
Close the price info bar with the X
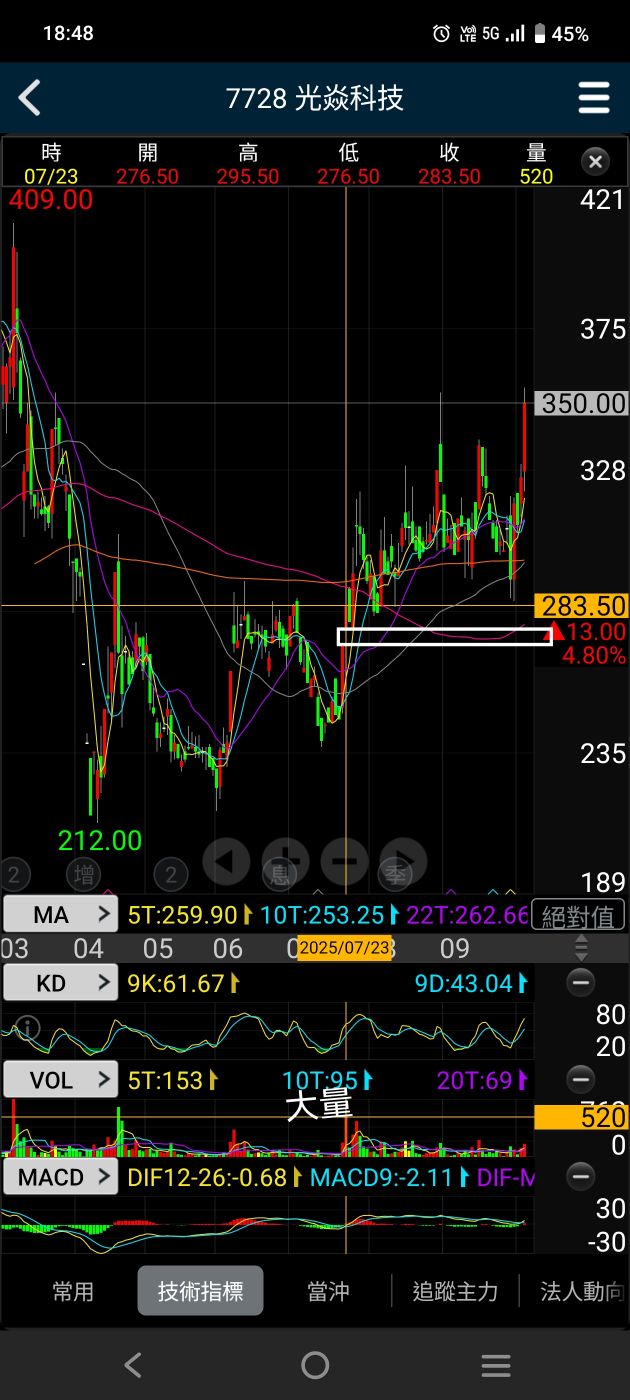pos(595,161)
